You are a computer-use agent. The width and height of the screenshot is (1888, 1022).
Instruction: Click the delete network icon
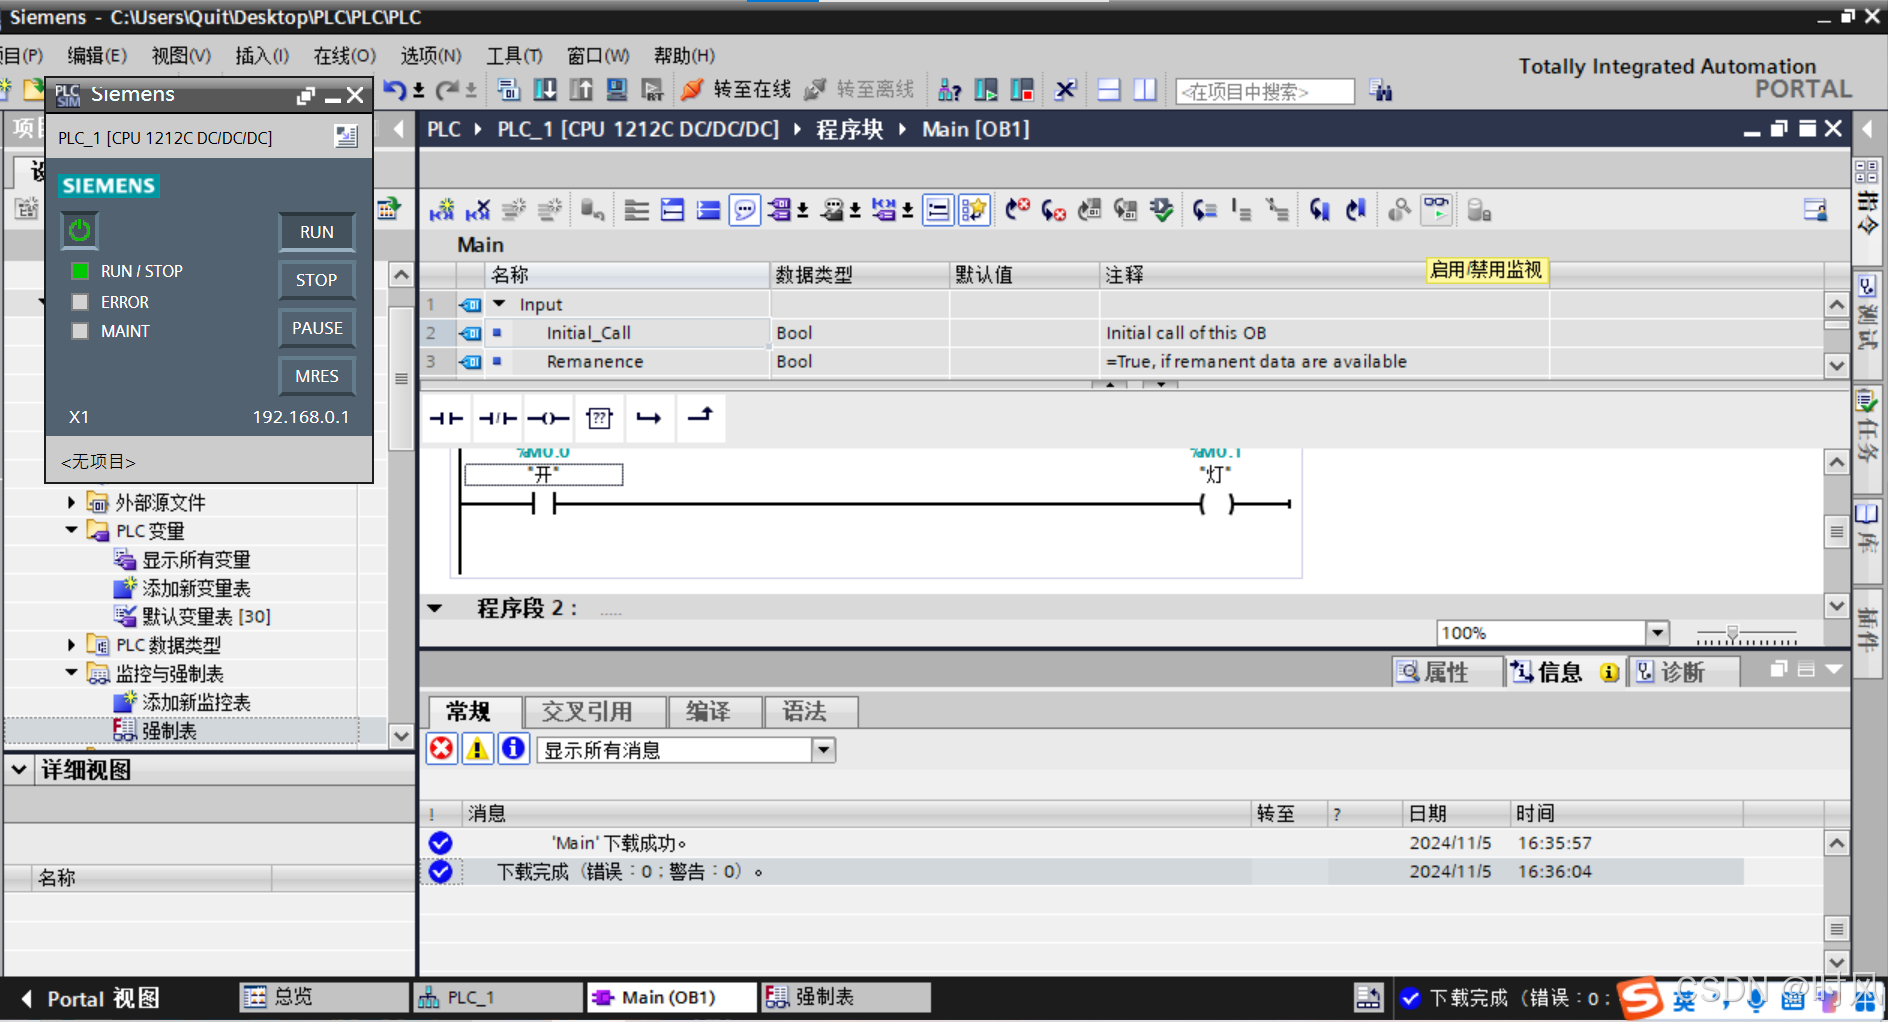click(478, 210)
